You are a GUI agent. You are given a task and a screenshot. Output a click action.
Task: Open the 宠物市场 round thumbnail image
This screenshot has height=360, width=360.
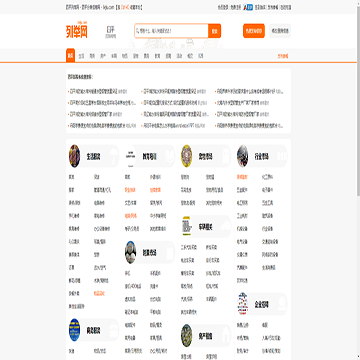[186, 156]
